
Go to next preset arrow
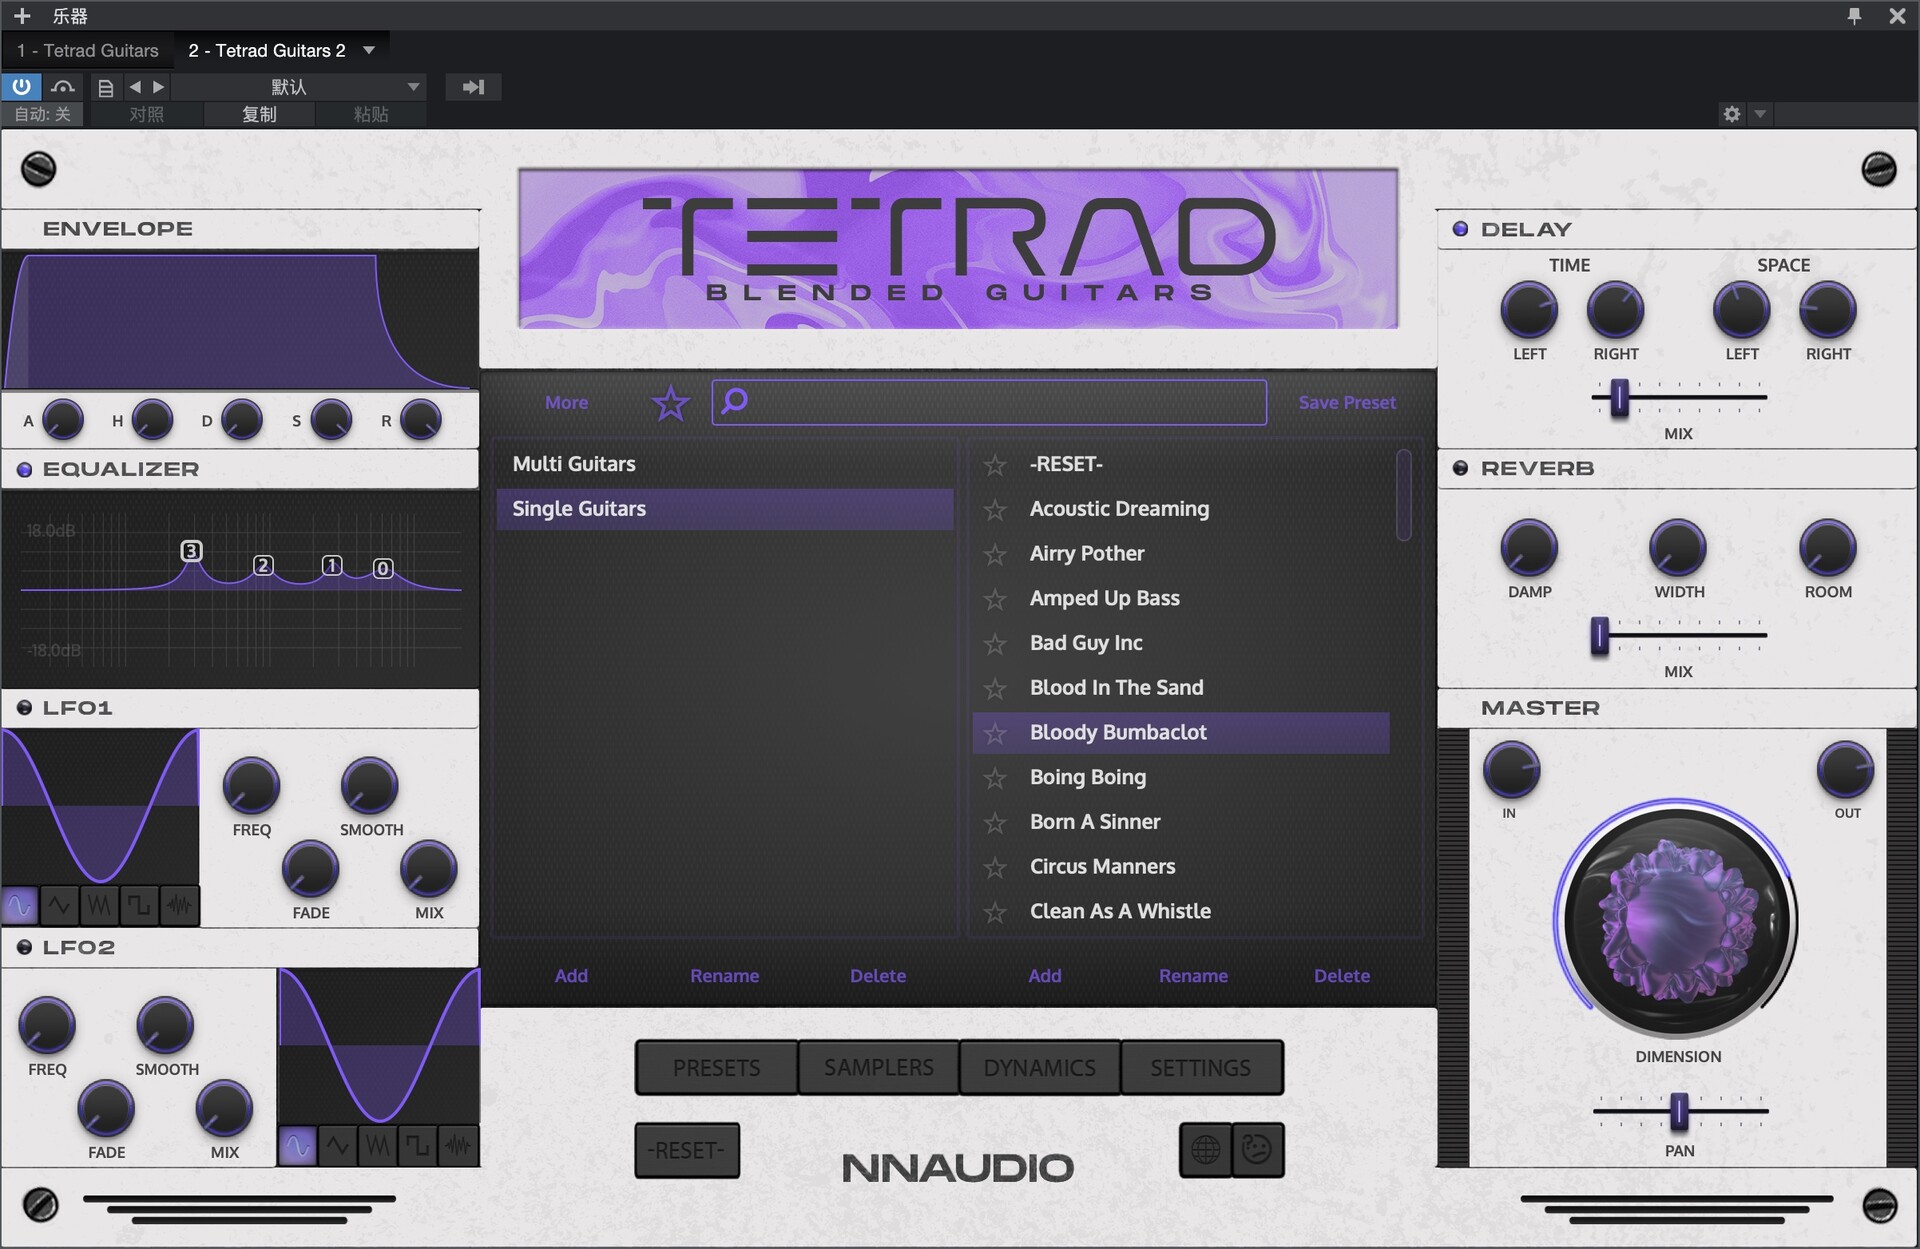click(x=158, y=87)
